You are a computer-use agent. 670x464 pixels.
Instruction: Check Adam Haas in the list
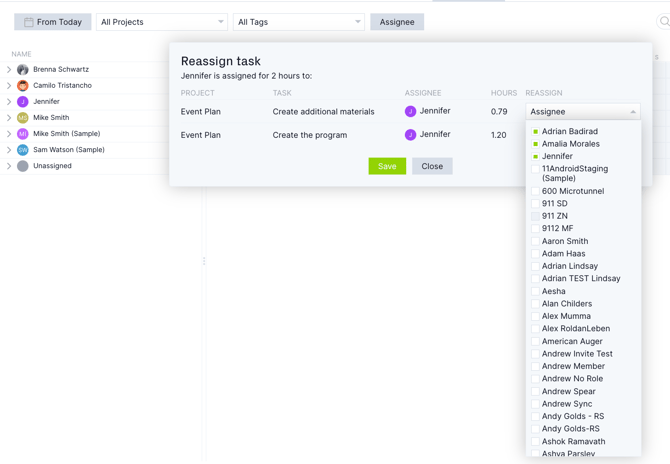535,253
